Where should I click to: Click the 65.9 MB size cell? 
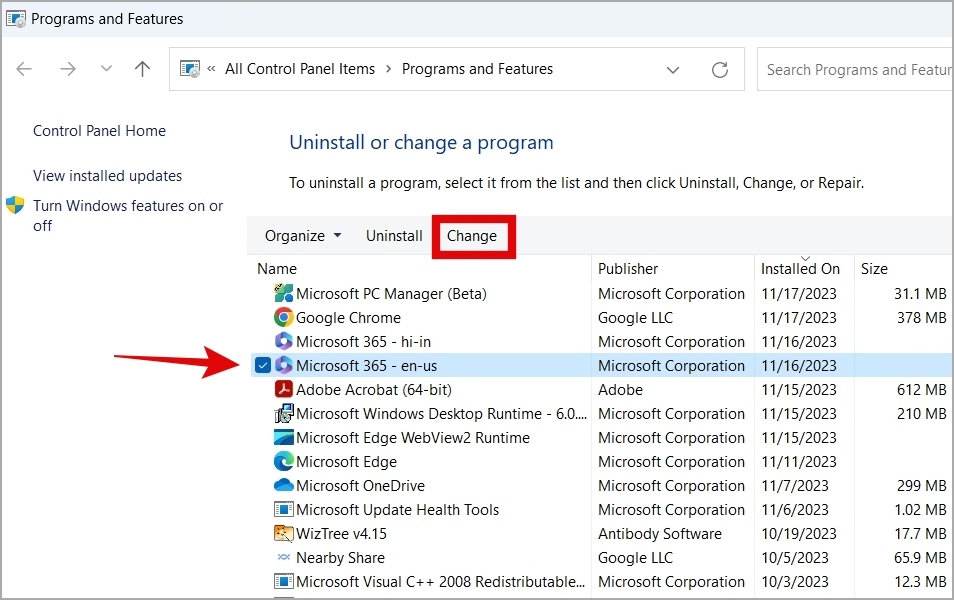point(920,557)
